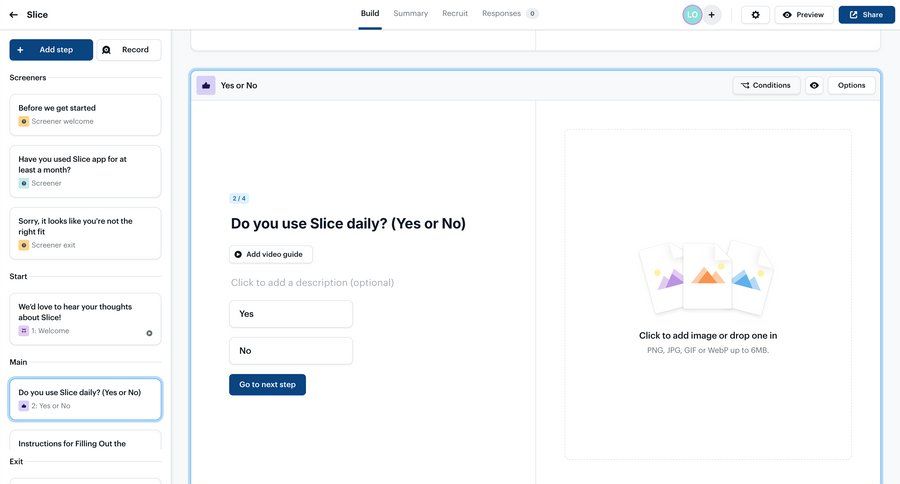Image resolution: width=900 pixels, height=484 pixels.
Task: Click the Record button
Action: click(129, 50)
